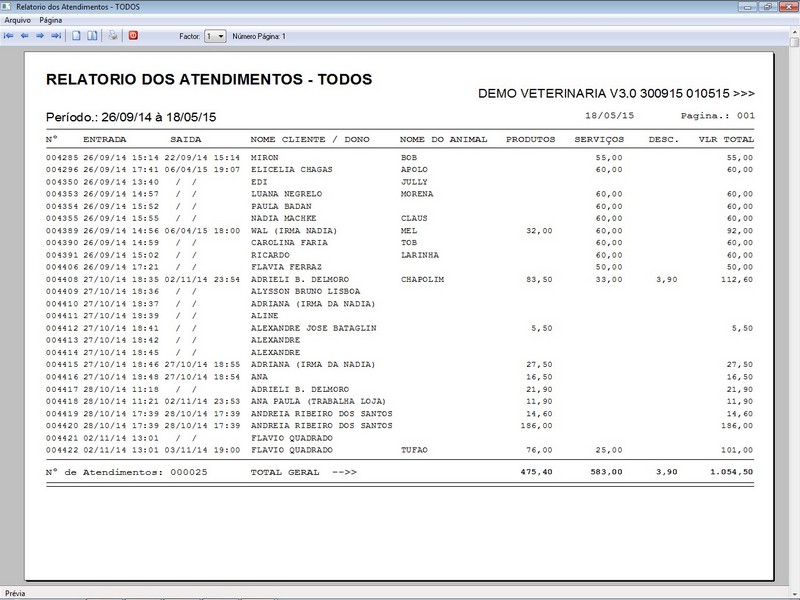Image resolution: width=800 pixels, height=600 pixels.
Task: Click client name 'FLAVIA FERRAZ'
Action: (x=286, y=267)
